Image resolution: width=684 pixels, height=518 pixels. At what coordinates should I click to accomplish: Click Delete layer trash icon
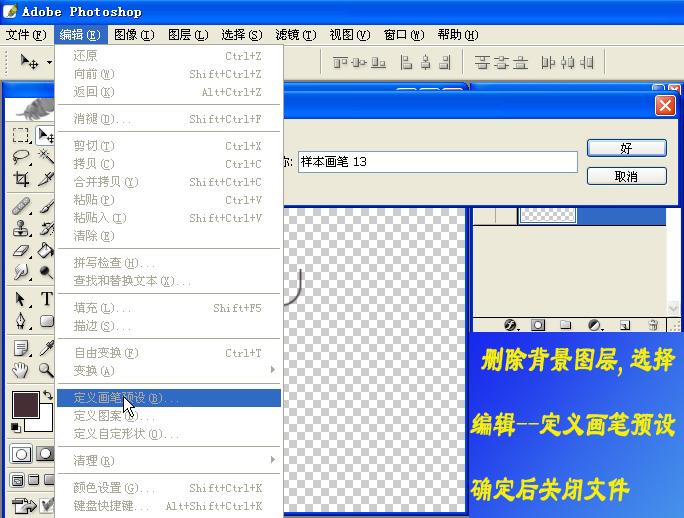coord(653,325)
